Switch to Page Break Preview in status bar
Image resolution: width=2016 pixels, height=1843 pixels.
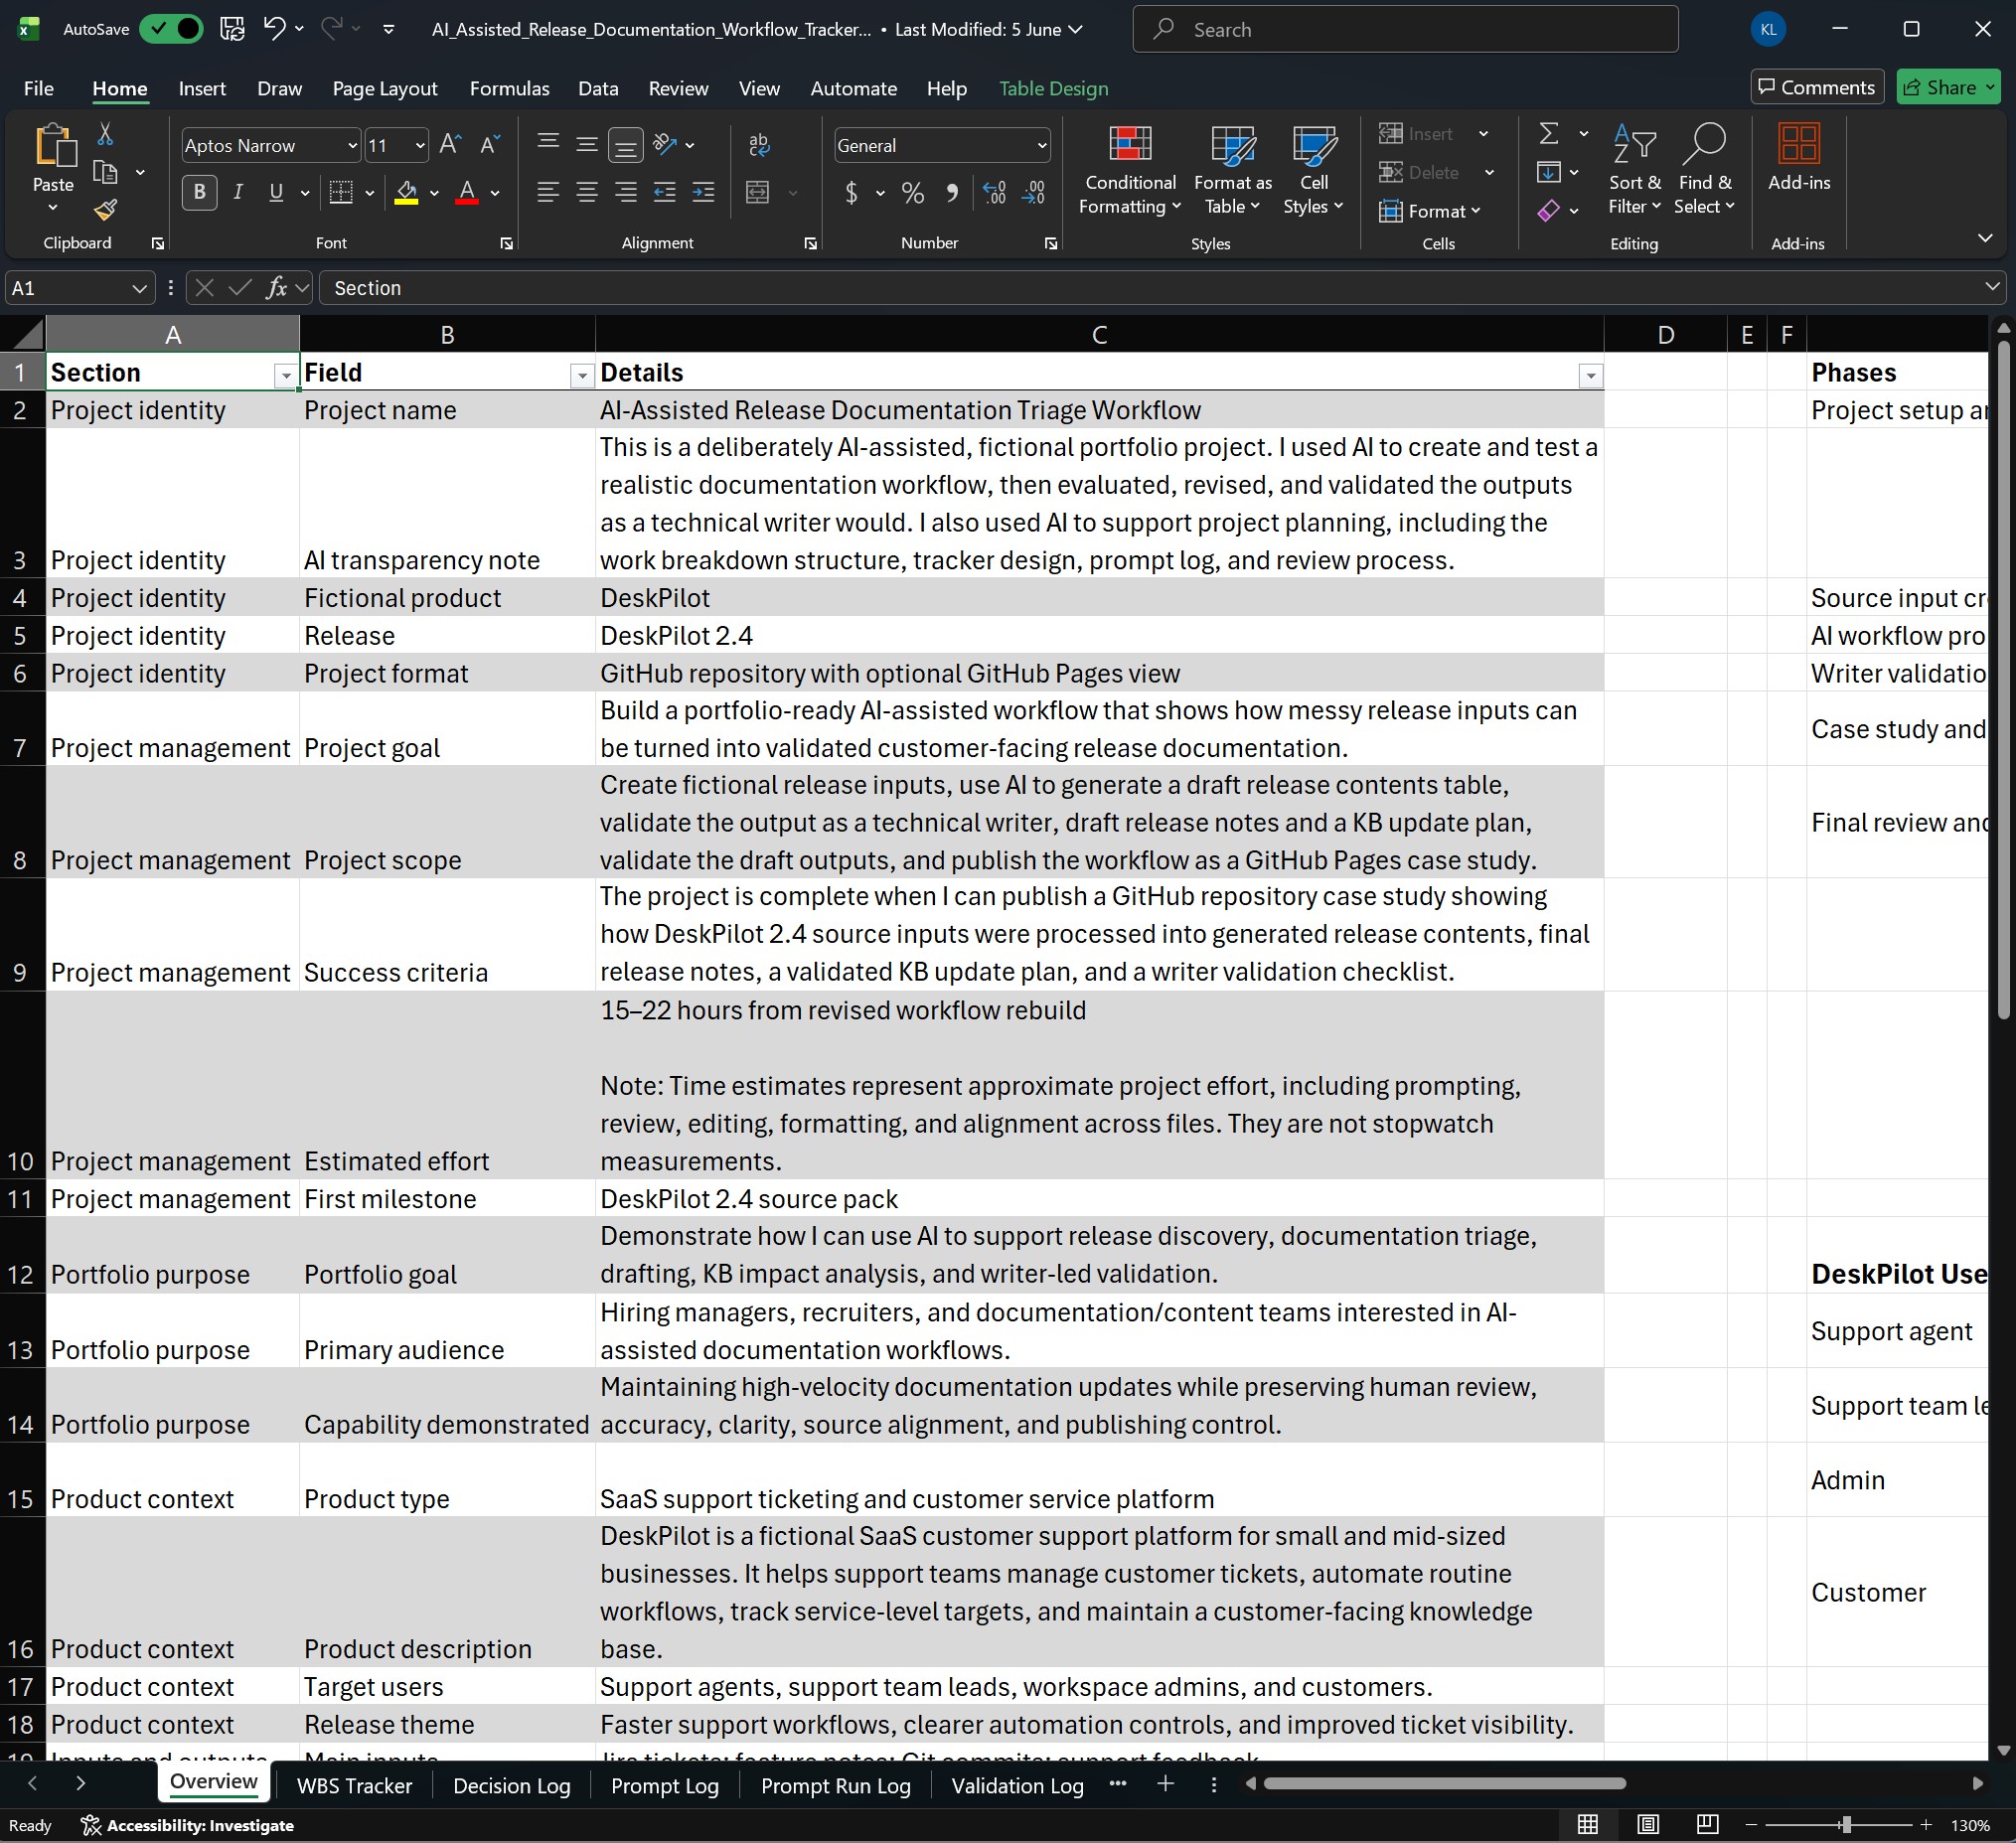tap(1707, 1824)
